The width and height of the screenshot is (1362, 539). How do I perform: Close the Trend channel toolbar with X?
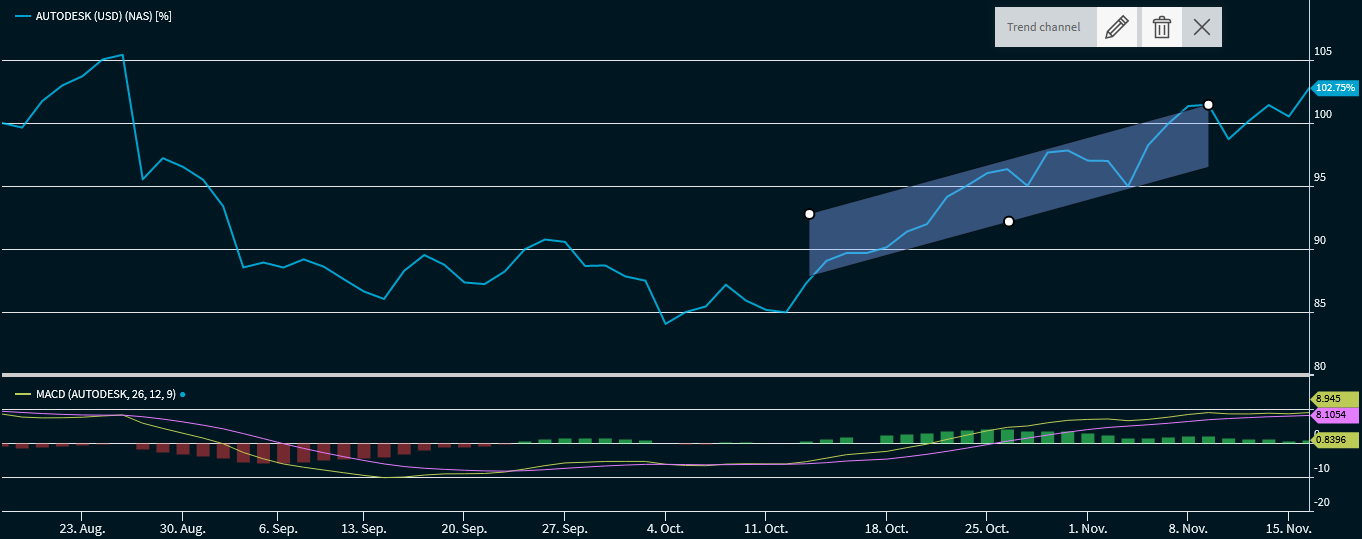(1202, 27)
